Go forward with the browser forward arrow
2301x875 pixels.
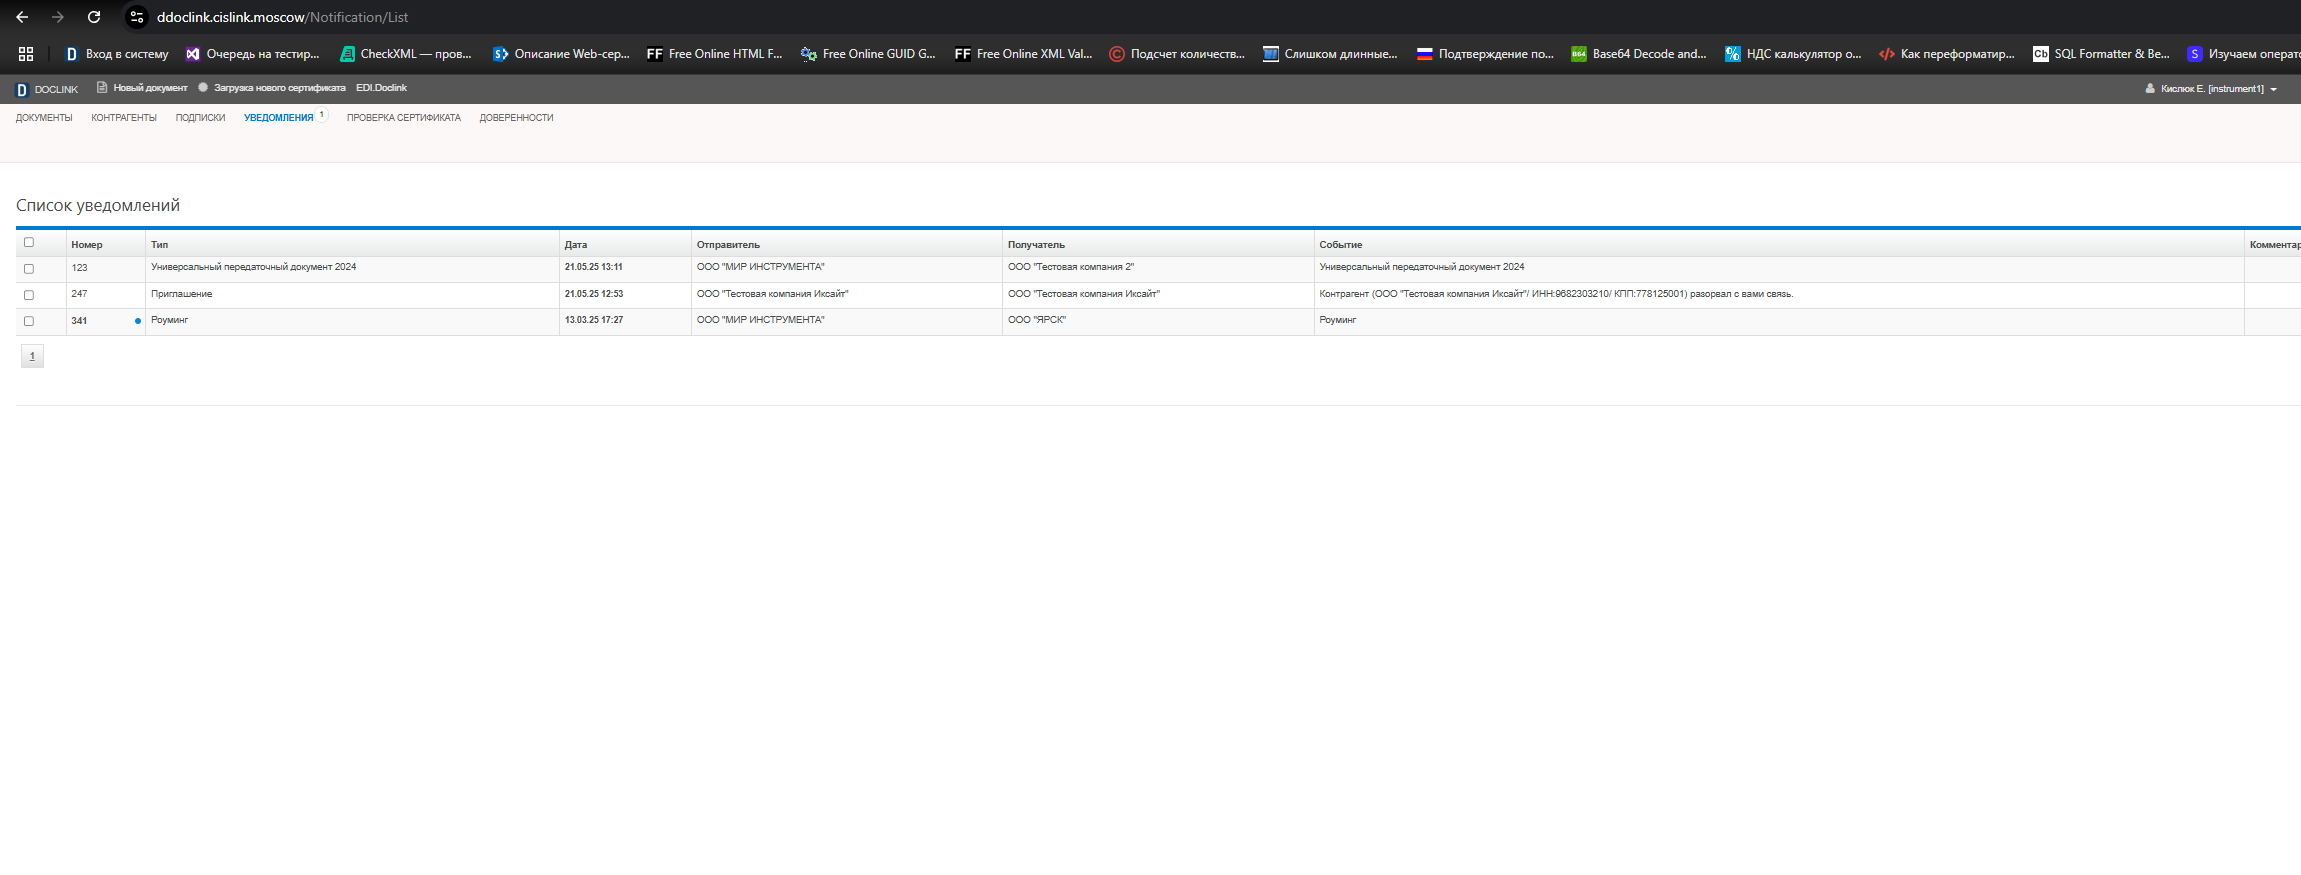(58, 17)
